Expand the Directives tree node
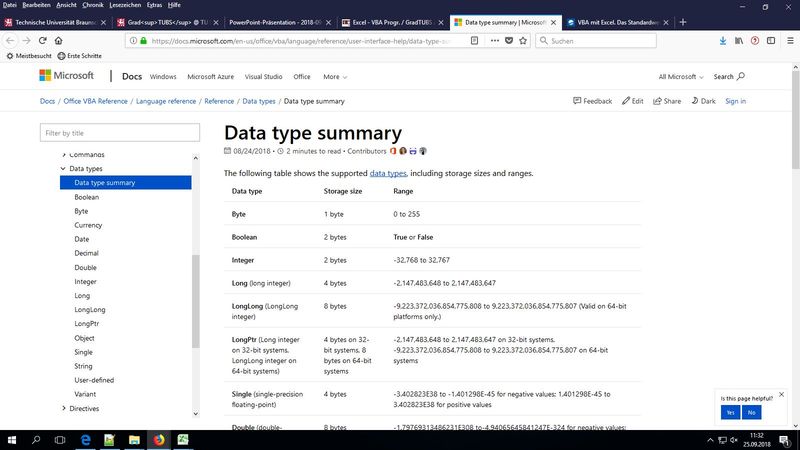800x450 pixels. pos(64,408)
